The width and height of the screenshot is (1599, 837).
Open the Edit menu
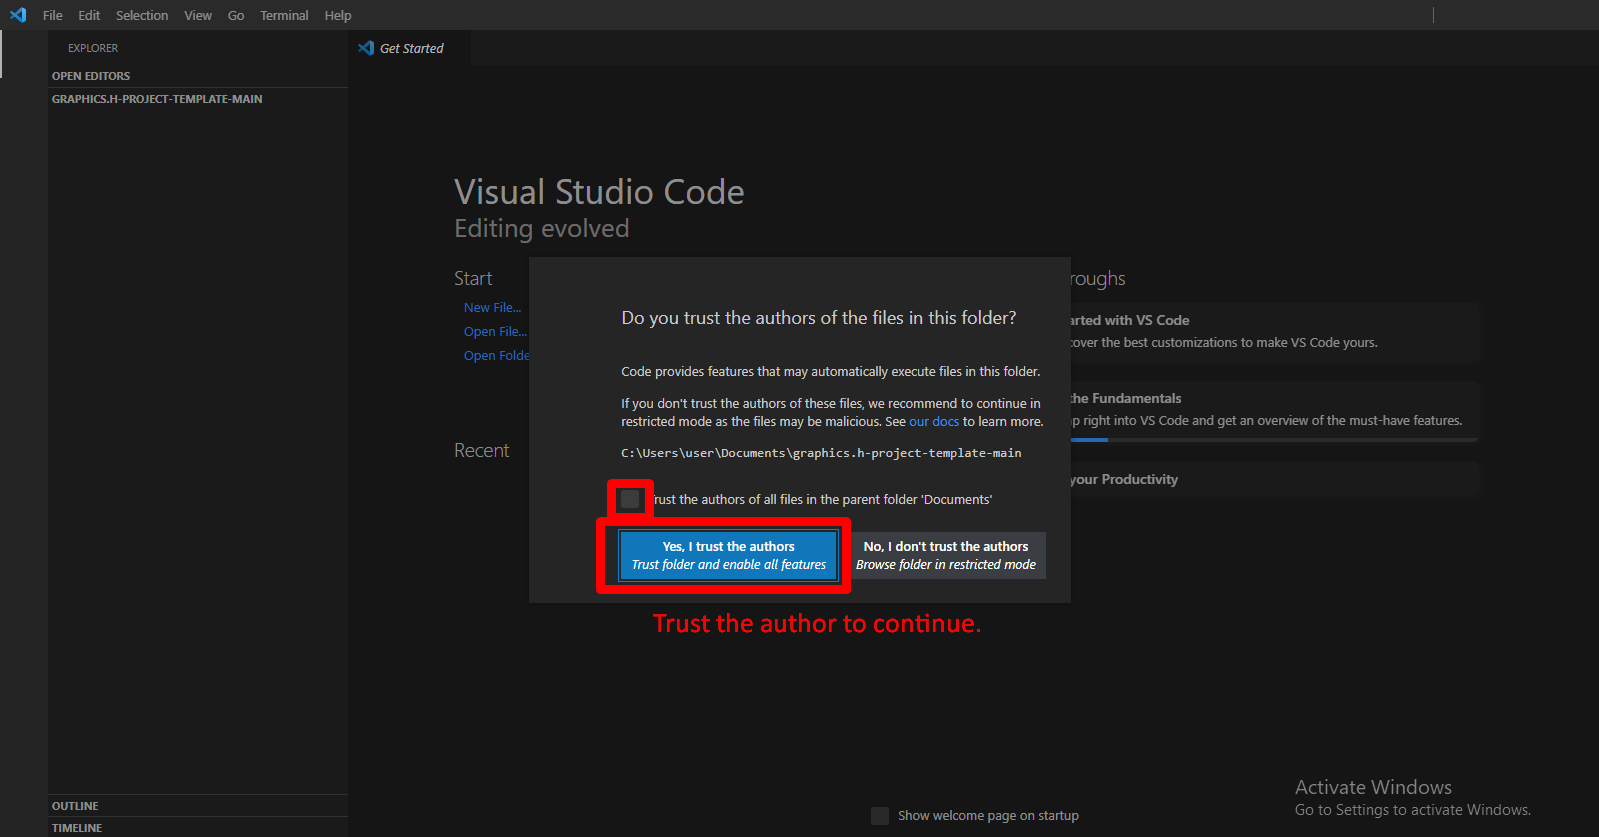pos(89,15)
